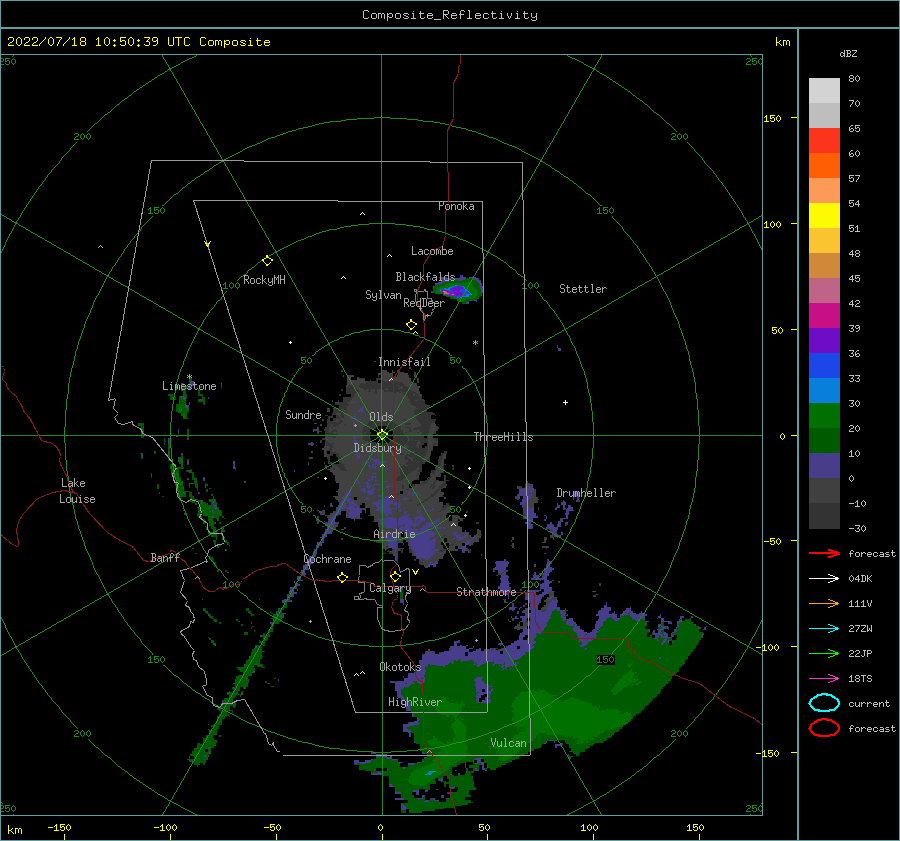This screenshot has width=900, height=841.
Task: Click -150 on the bottom km axis
Action: (59, 827)
